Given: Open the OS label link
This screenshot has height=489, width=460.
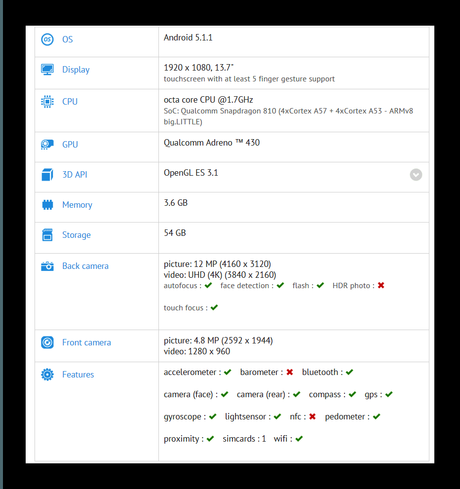Looking at the screenshot, I should pyautogui.click(x=67, y=39).
